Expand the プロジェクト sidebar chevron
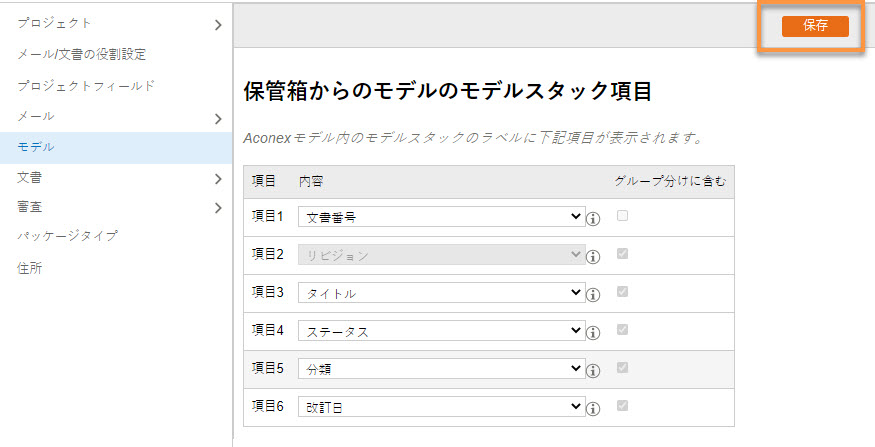875x447 pixels. pos(218,25)
